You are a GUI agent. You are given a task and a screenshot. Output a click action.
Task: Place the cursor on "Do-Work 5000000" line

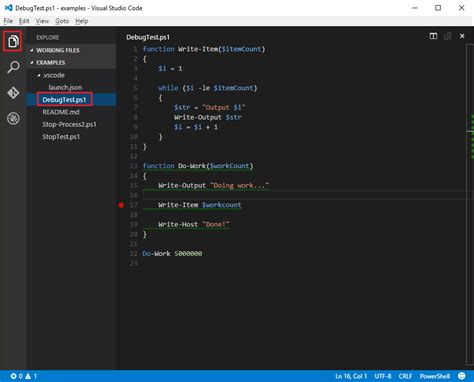click(x=172, y=254)
